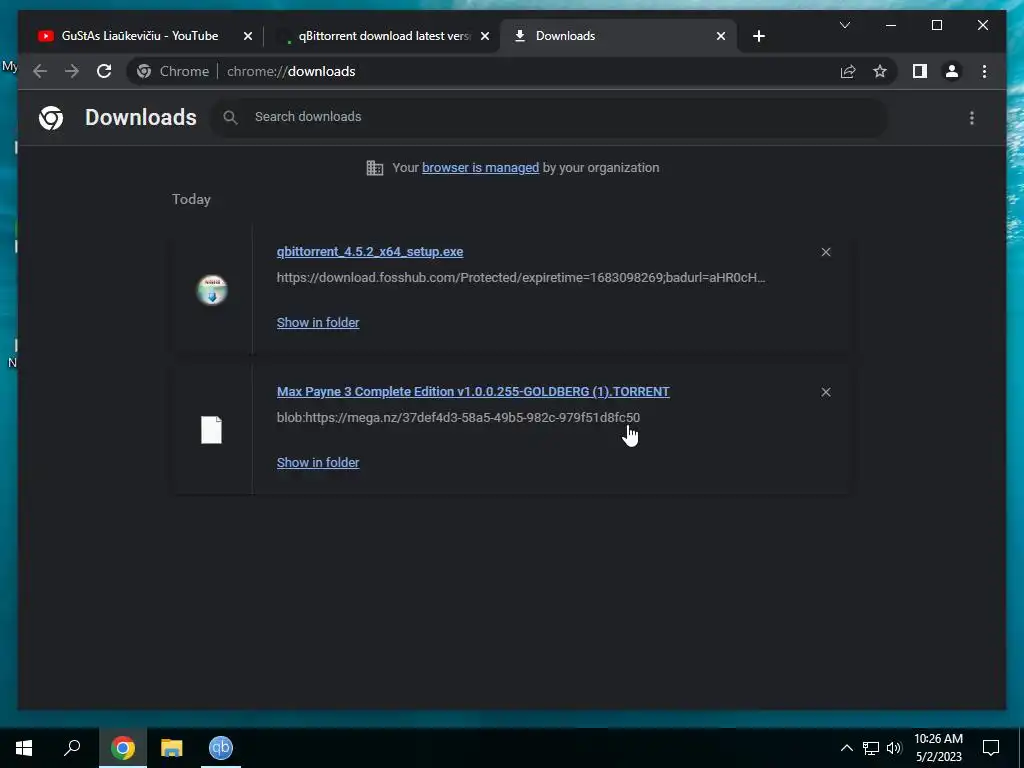1024x768 pixels.
Task: Open the taskbar clock and date
Action: [938, 748]
